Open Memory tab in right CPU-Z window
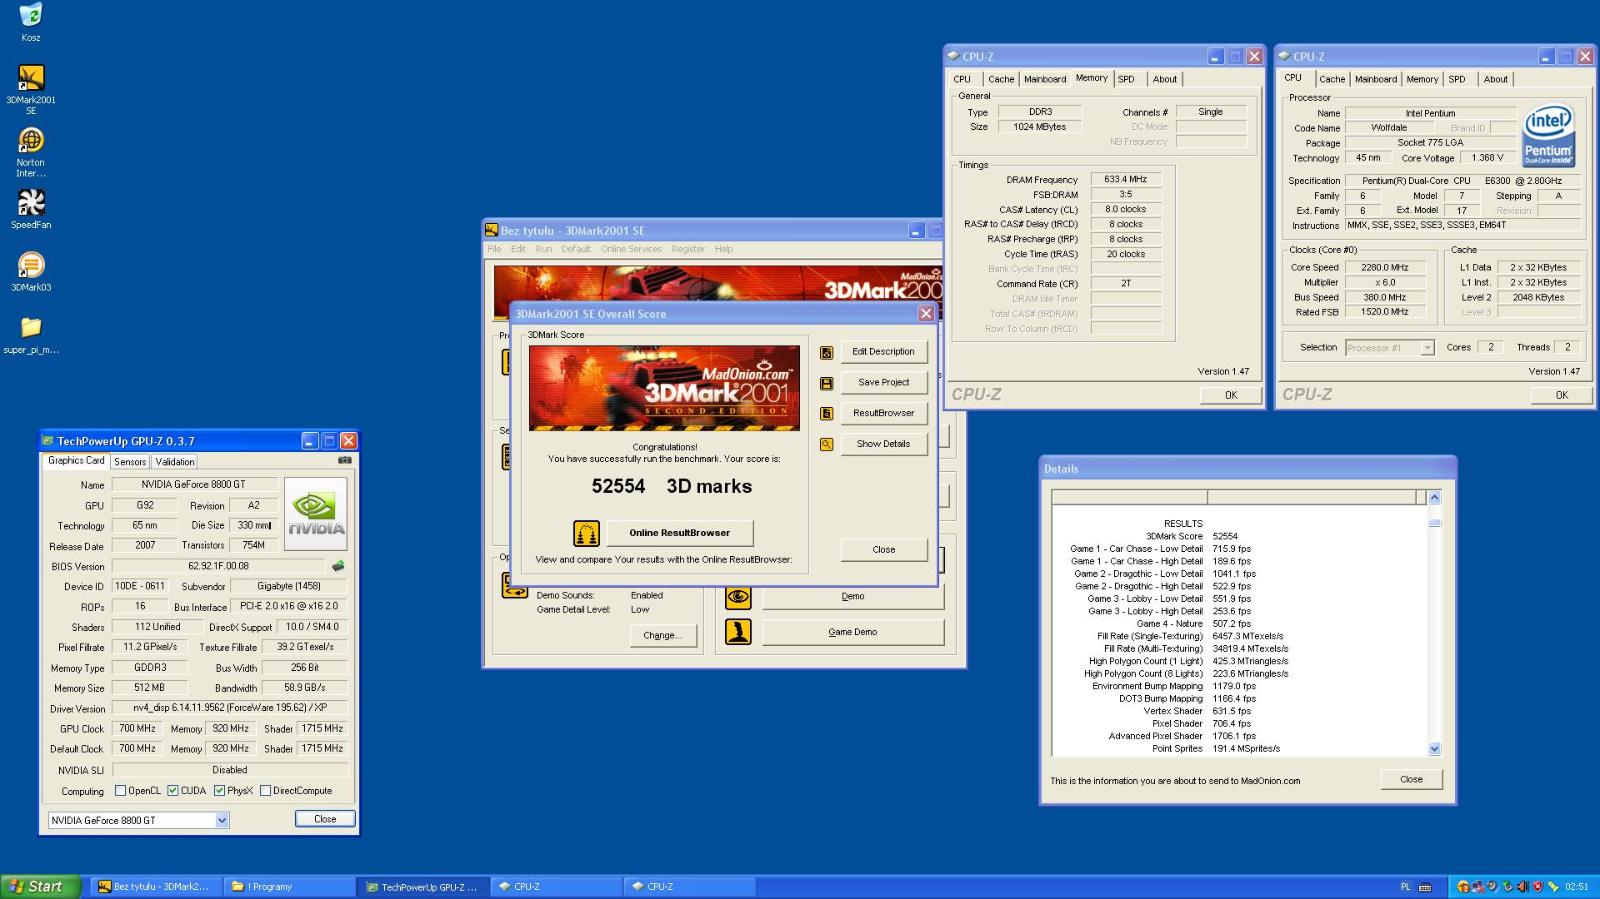Image resolution: width=1600 pixels, height=899 pixels. pyautogui.click(x=1422, y=79)
